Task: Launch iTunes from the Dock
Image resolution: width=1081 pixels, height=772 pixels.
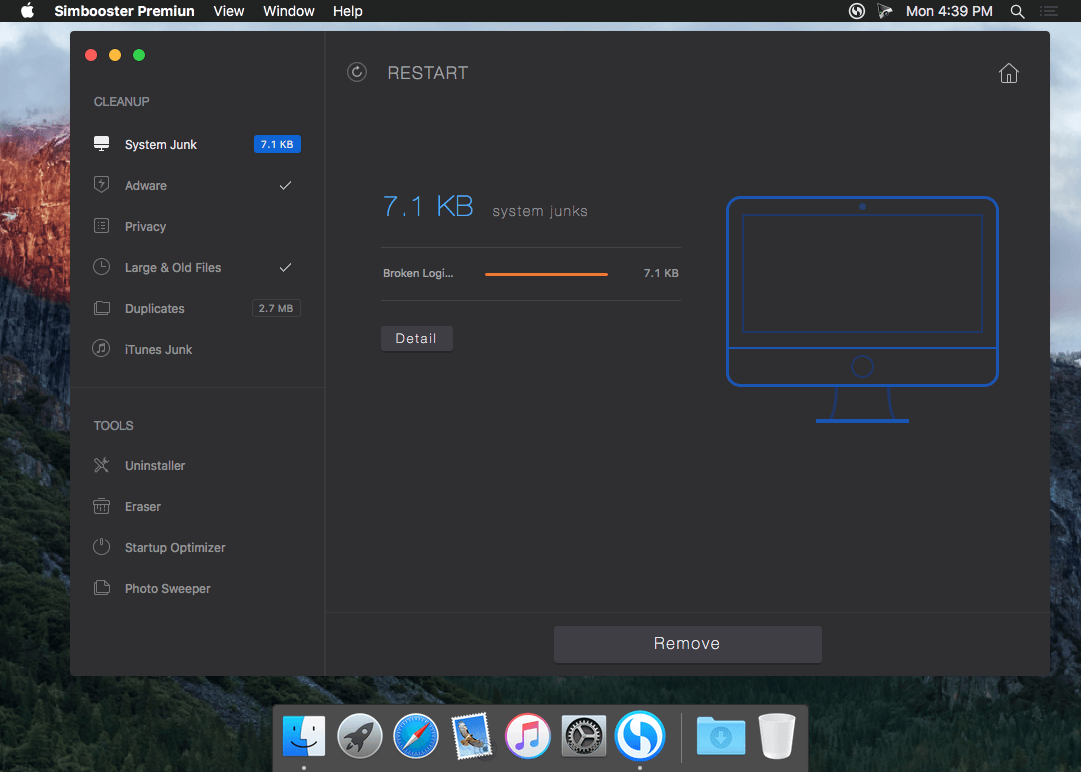Action: pos(527,736)
